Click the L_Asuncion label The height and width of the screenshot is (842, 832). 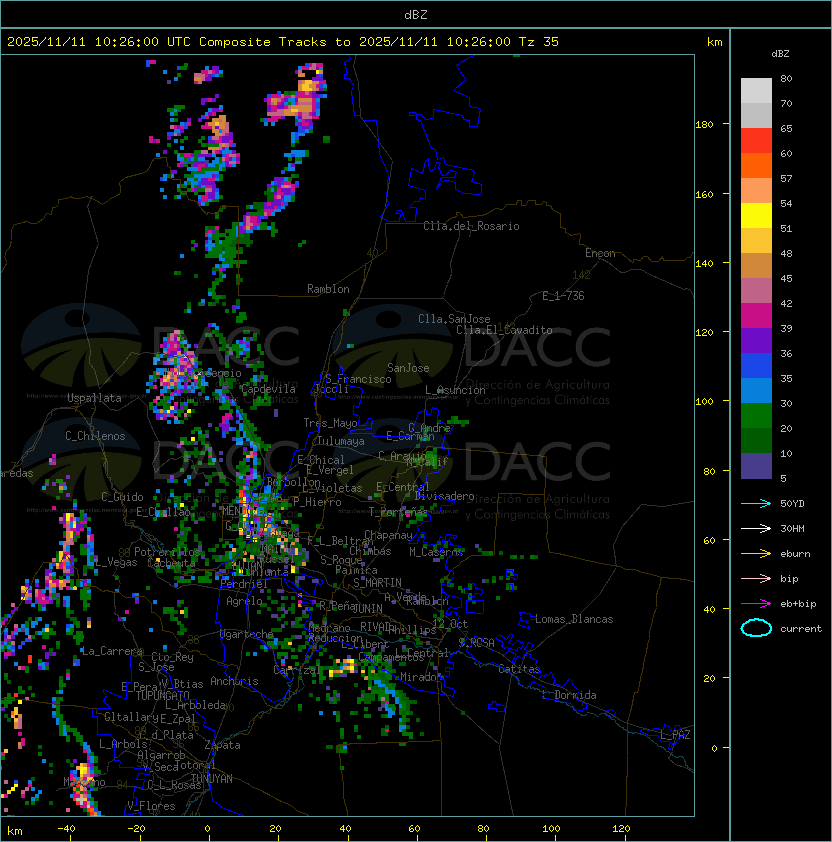(455, 390)
